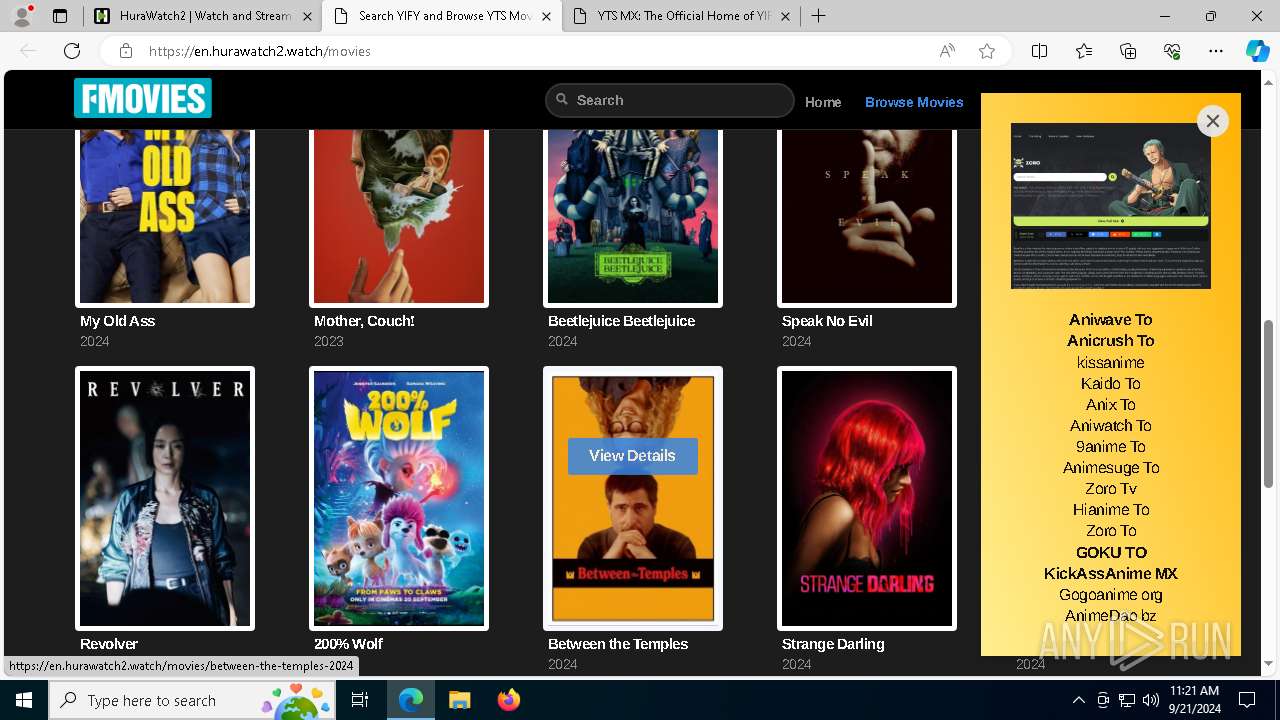Close the Search YIFY tab

click(546, 16)
